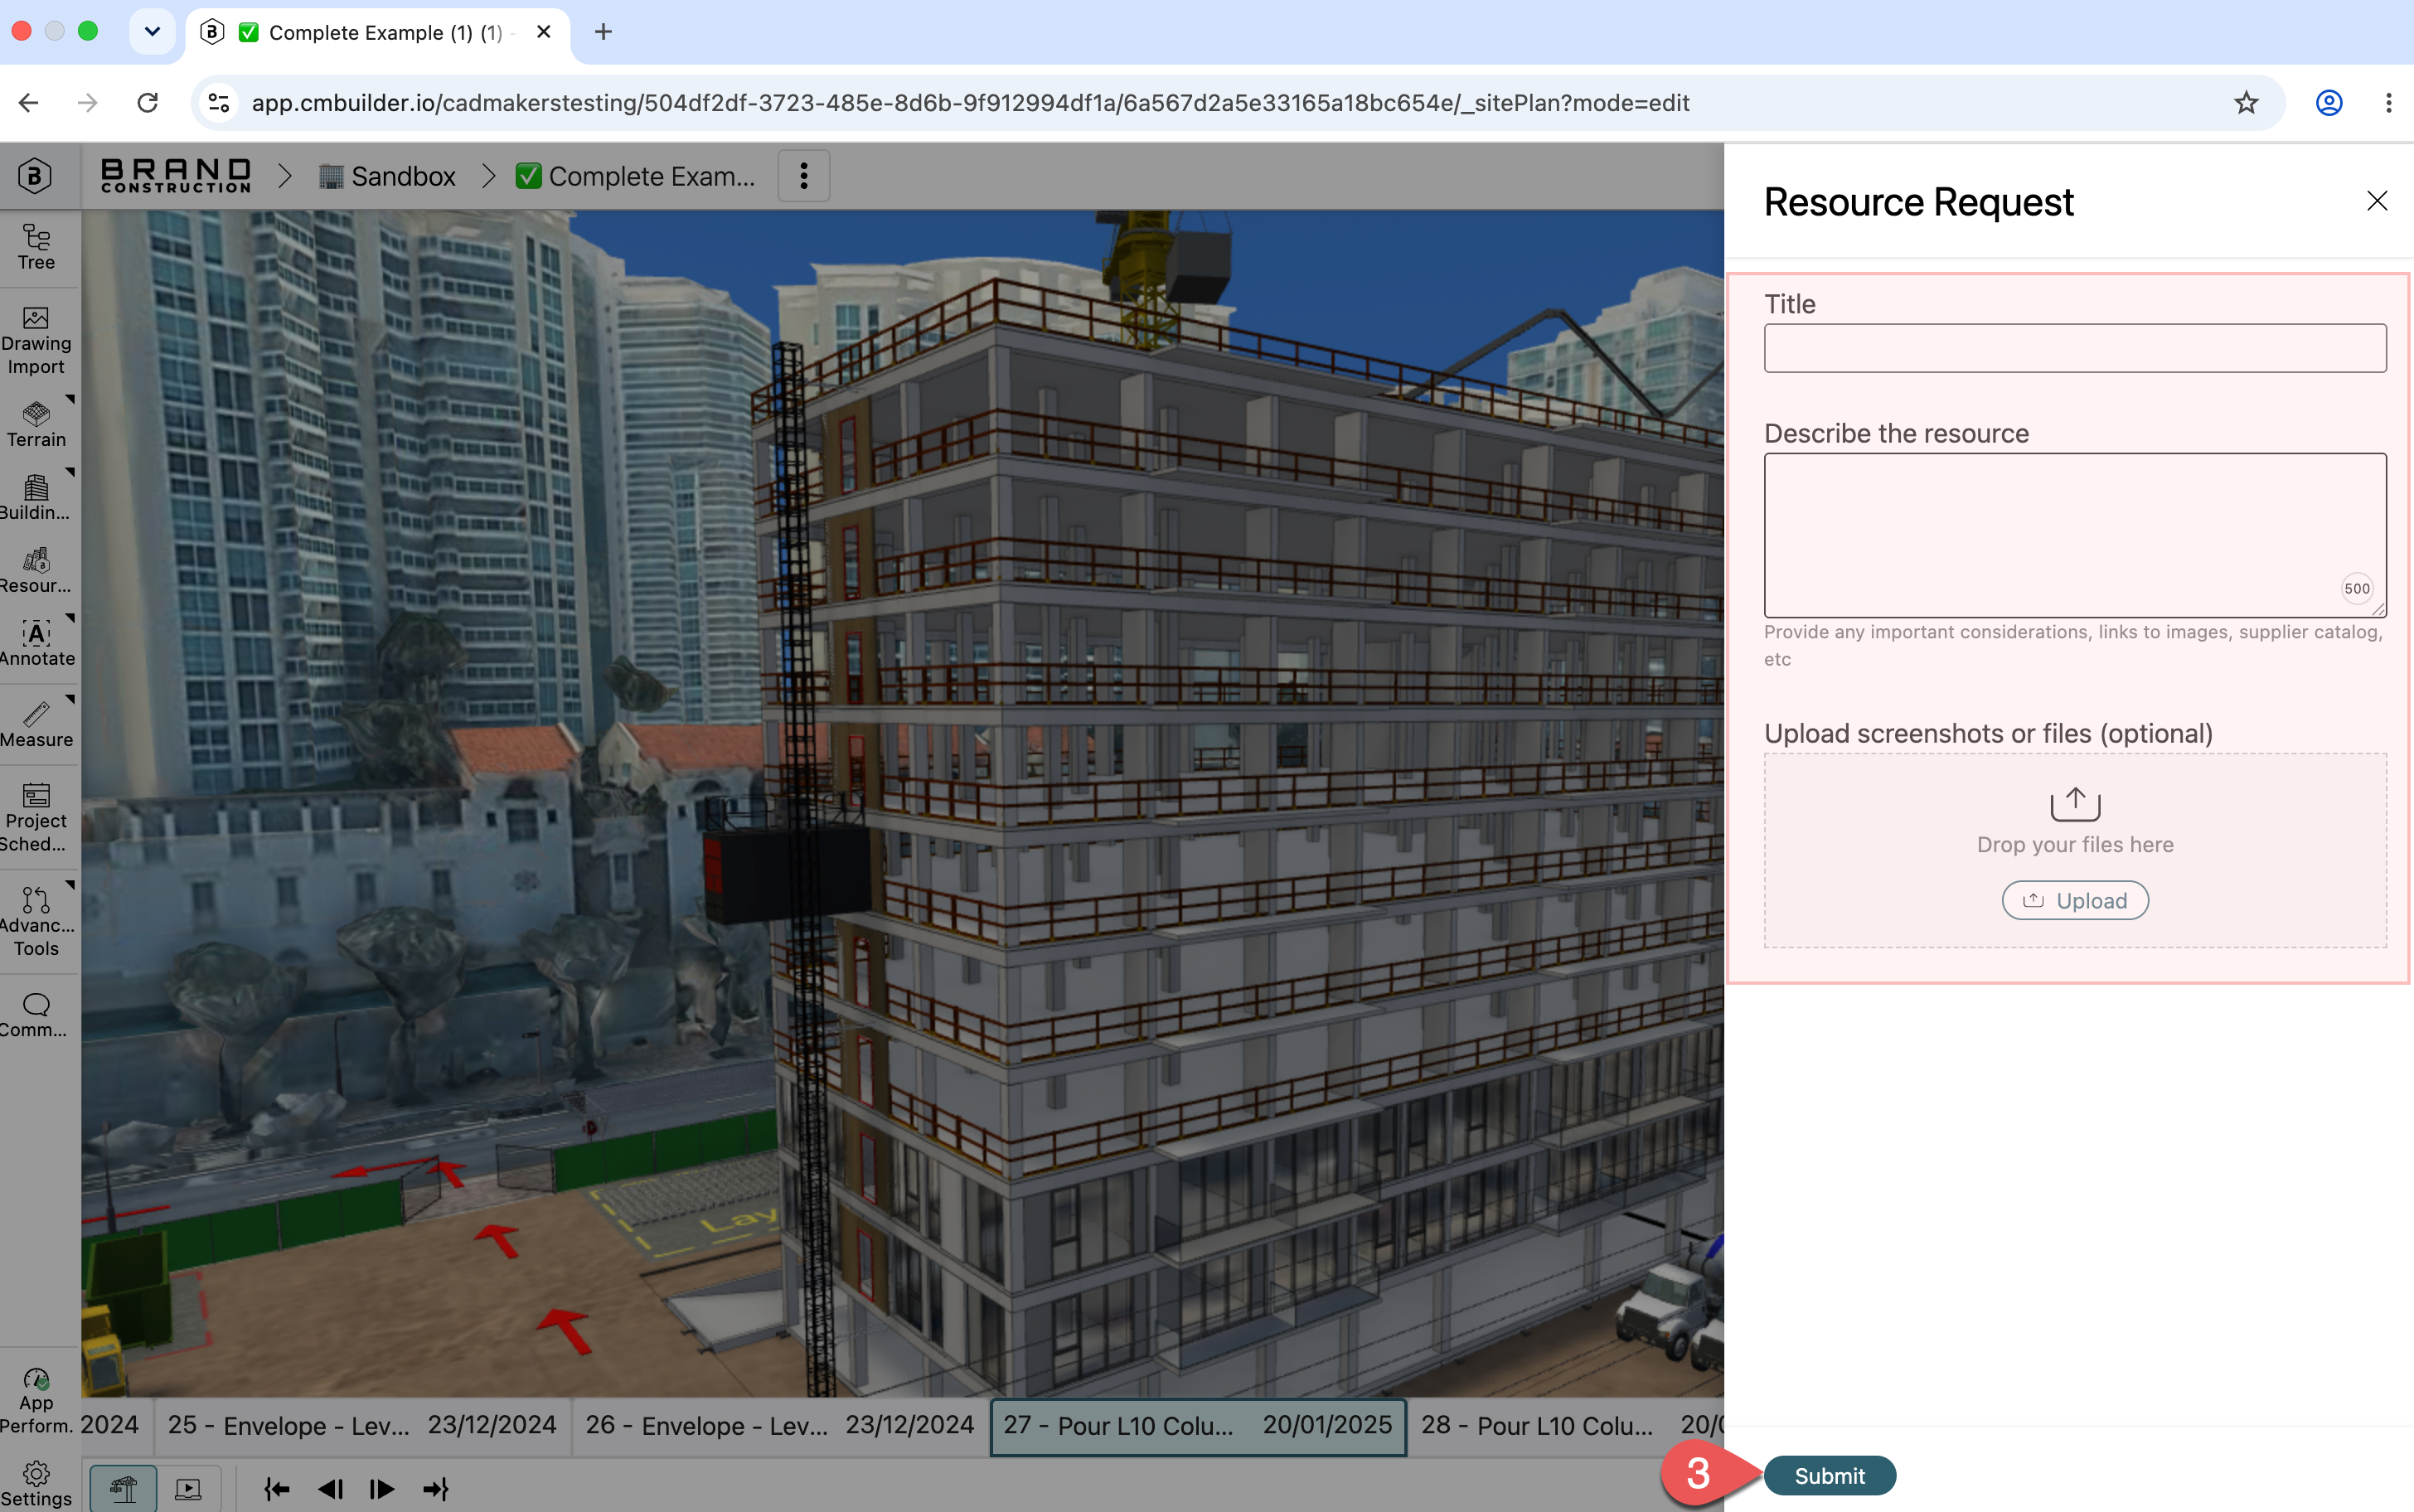Click the CMBuilder logo icon
The height and width of the screenshot is (1512, 2414).
click(x=35, y=176)
